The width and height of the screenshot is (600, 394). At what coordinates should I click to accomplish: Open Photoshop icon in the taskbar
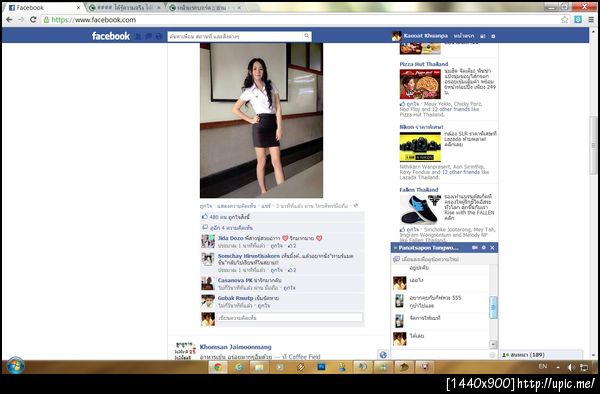click(x=321, y=367)
